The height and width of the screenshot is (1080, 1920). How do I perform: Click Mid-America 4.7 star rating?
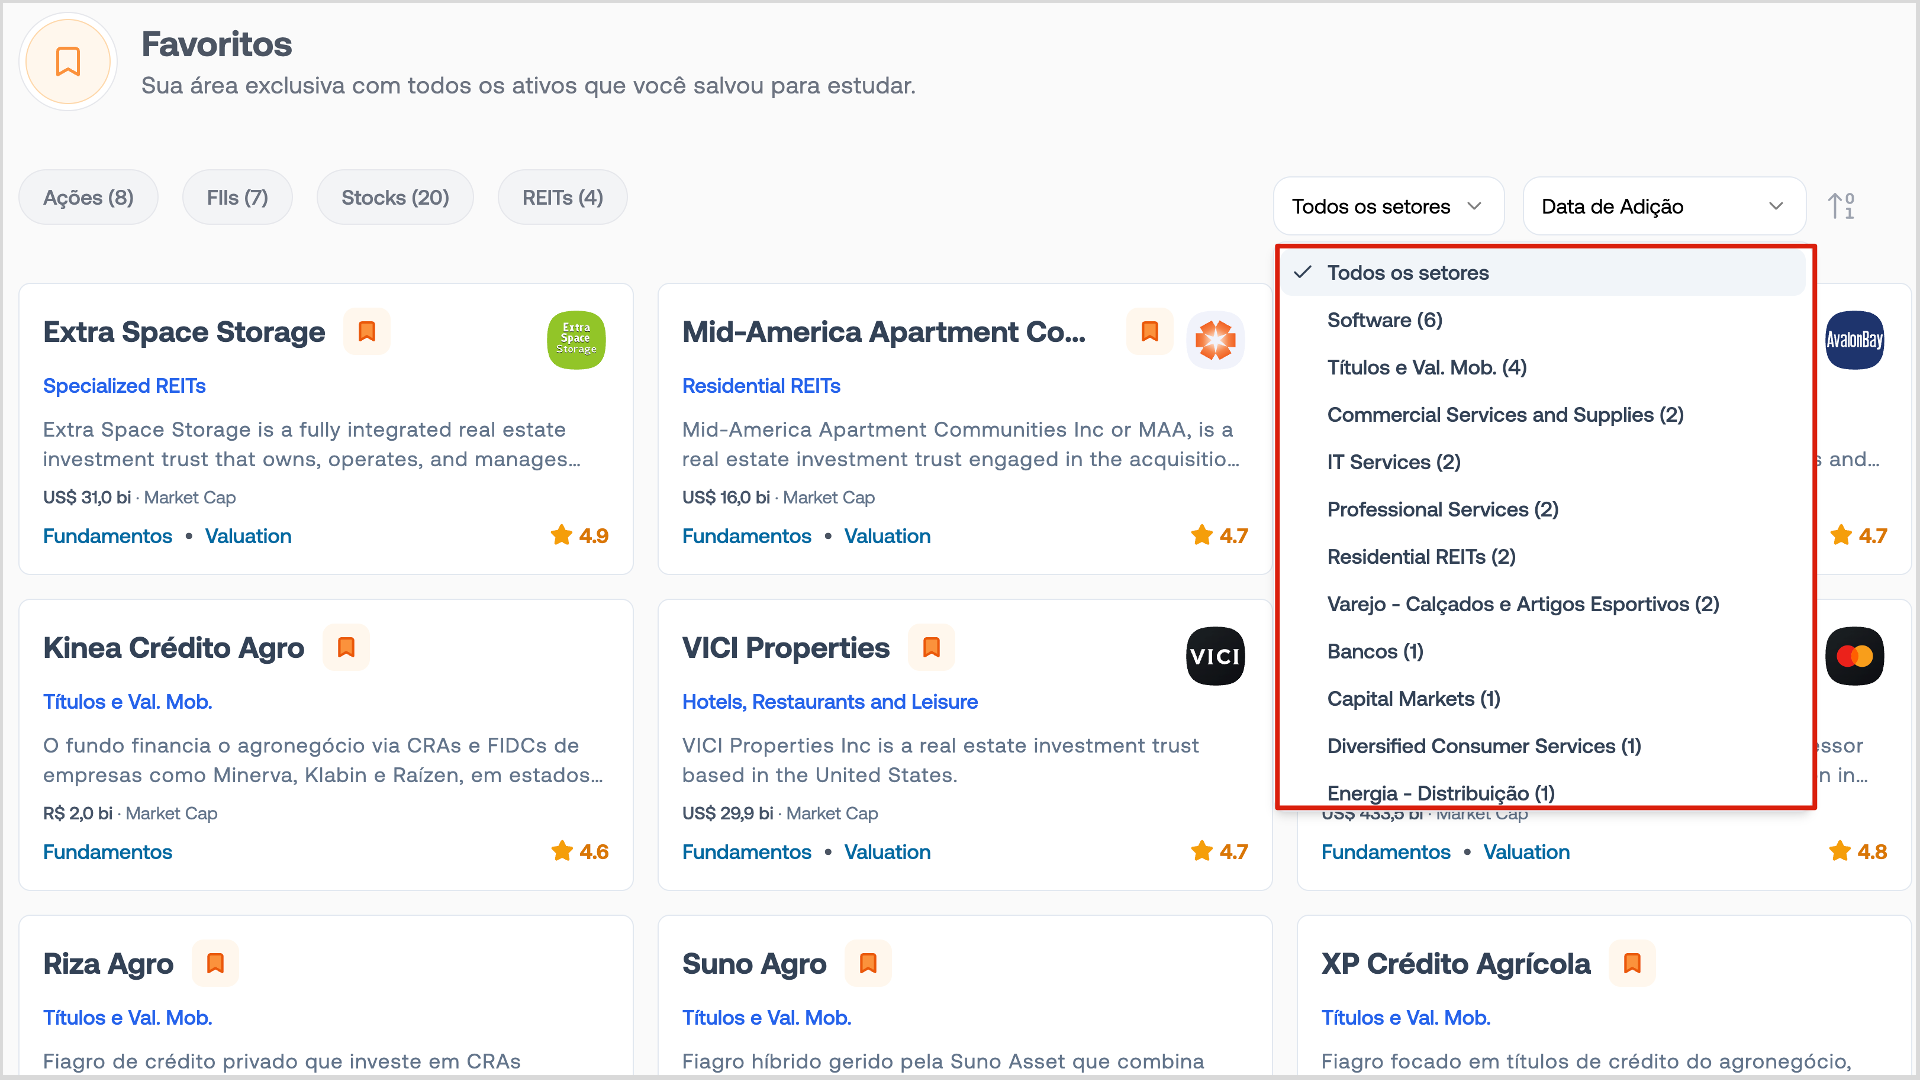(1219, 536)
